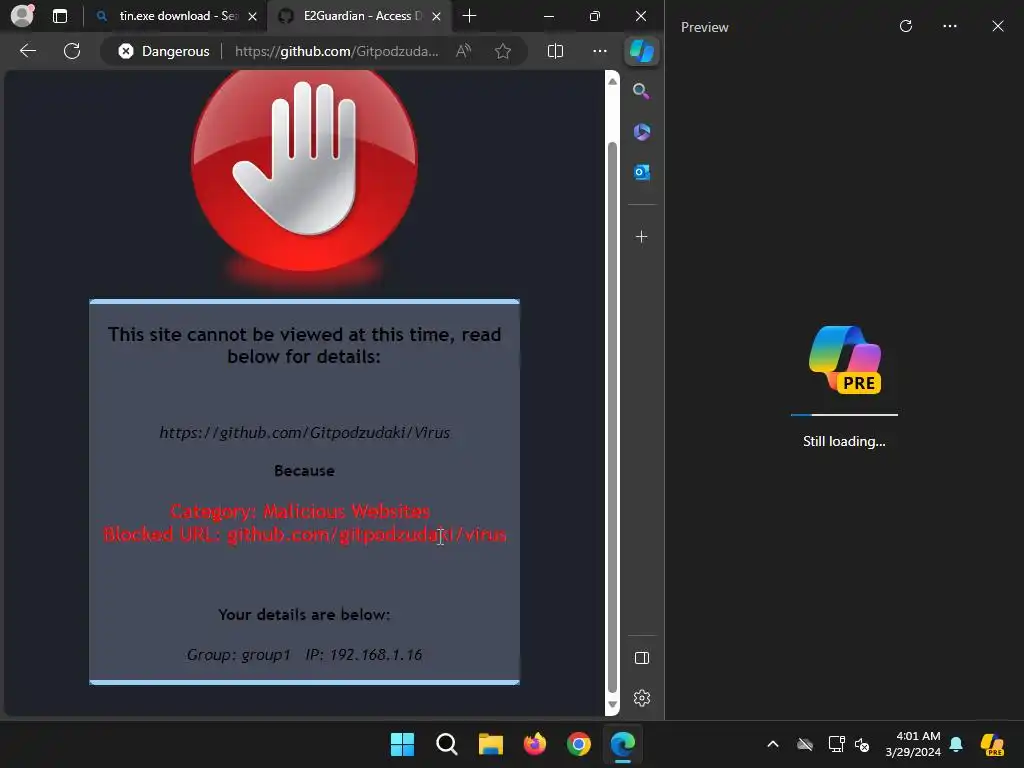The height and width of the screenshot is (768, 1024).
Task: Click the page scroll up arrow
Action: [612, 81]
